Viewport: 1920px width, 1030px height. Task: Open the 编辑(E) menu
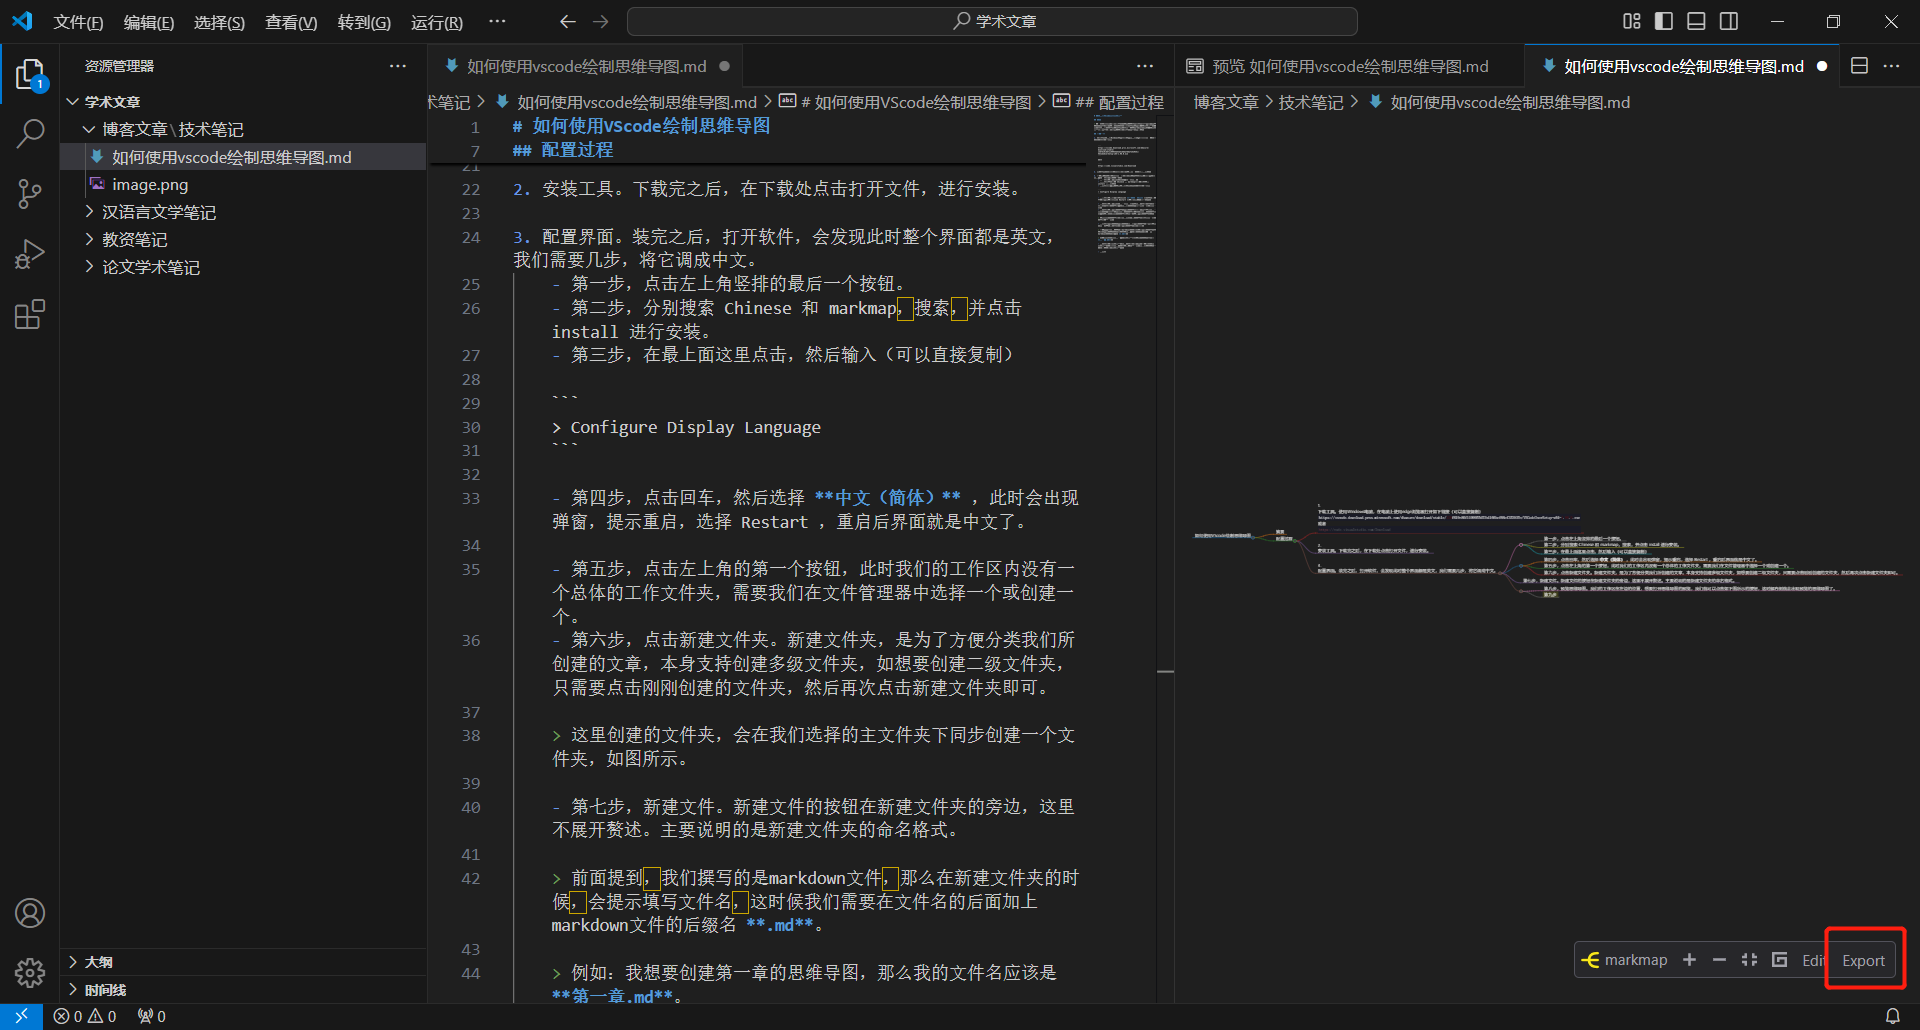pyautogui.click(x=149, y=22)
